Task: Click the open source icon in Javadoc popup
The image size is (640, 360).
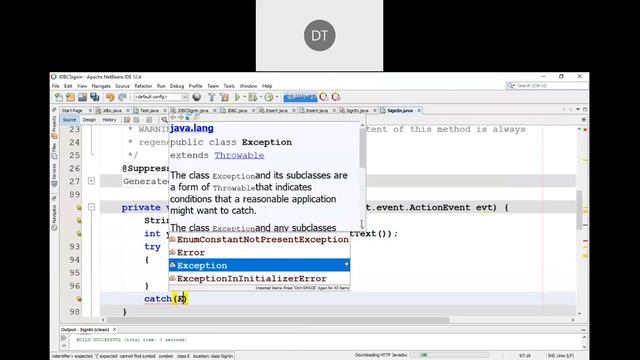Action: tap(196, 118)
